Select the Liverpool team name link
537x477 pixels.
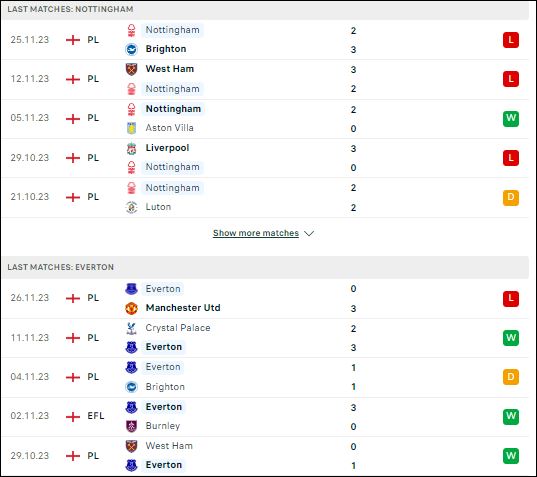tap(167, 148)
